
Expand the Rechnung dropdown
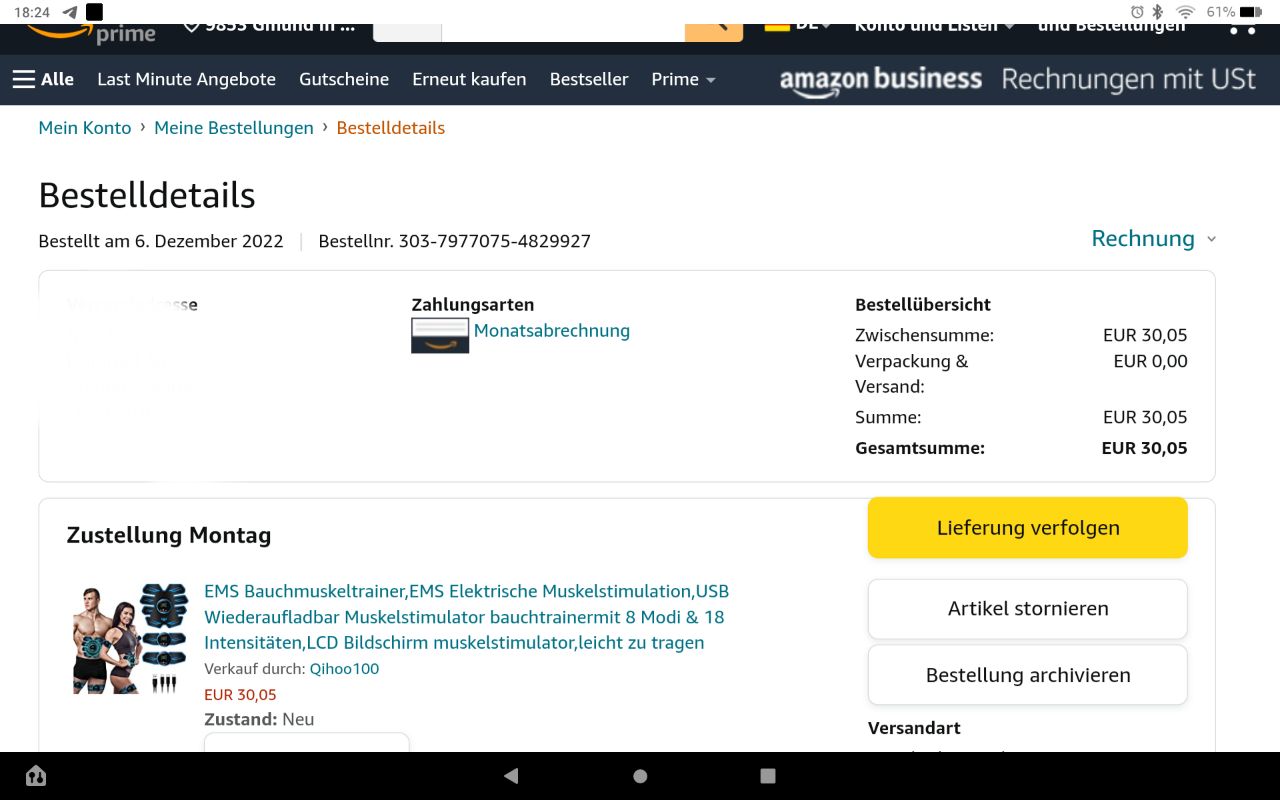coord(1153,239)
